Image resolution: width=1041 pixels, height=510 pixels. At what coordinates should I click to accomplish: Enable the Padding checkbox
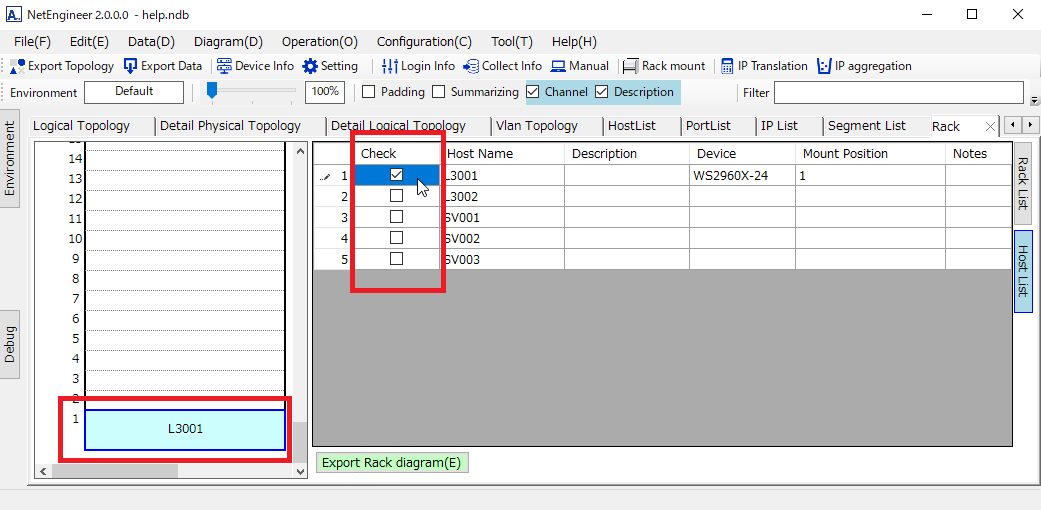(368, 92)
